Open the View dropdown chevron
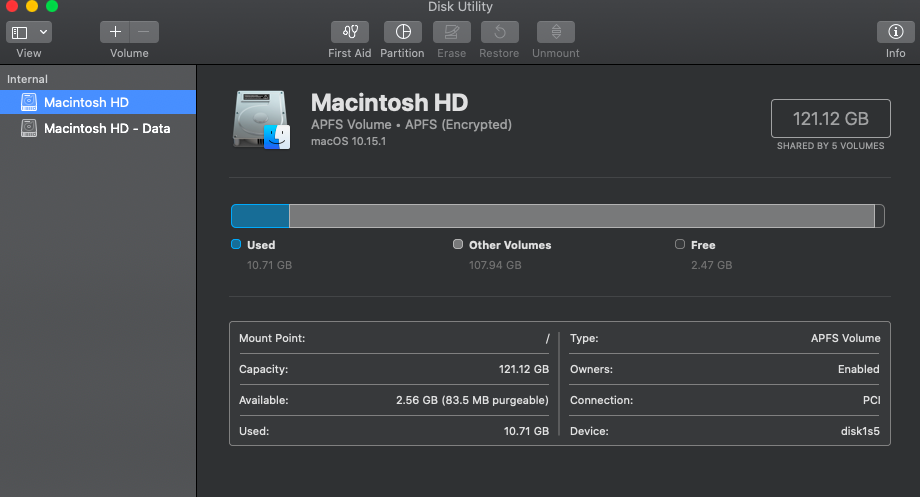 coord(43,32)
